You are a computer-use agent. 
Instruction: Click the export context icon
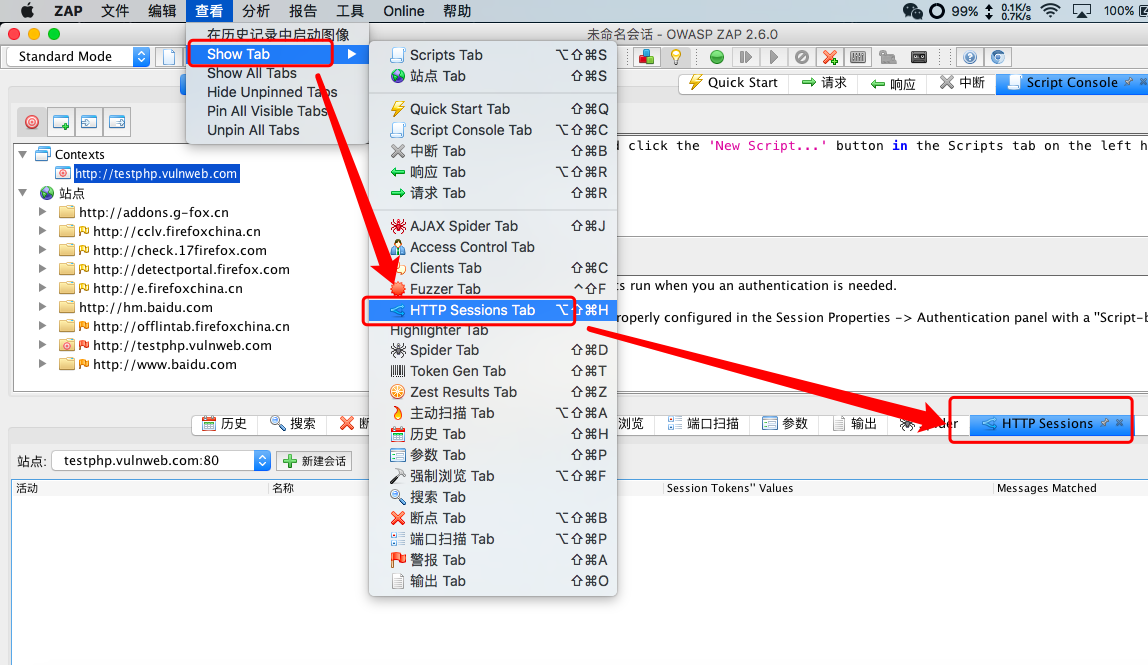tap(117, 122)
